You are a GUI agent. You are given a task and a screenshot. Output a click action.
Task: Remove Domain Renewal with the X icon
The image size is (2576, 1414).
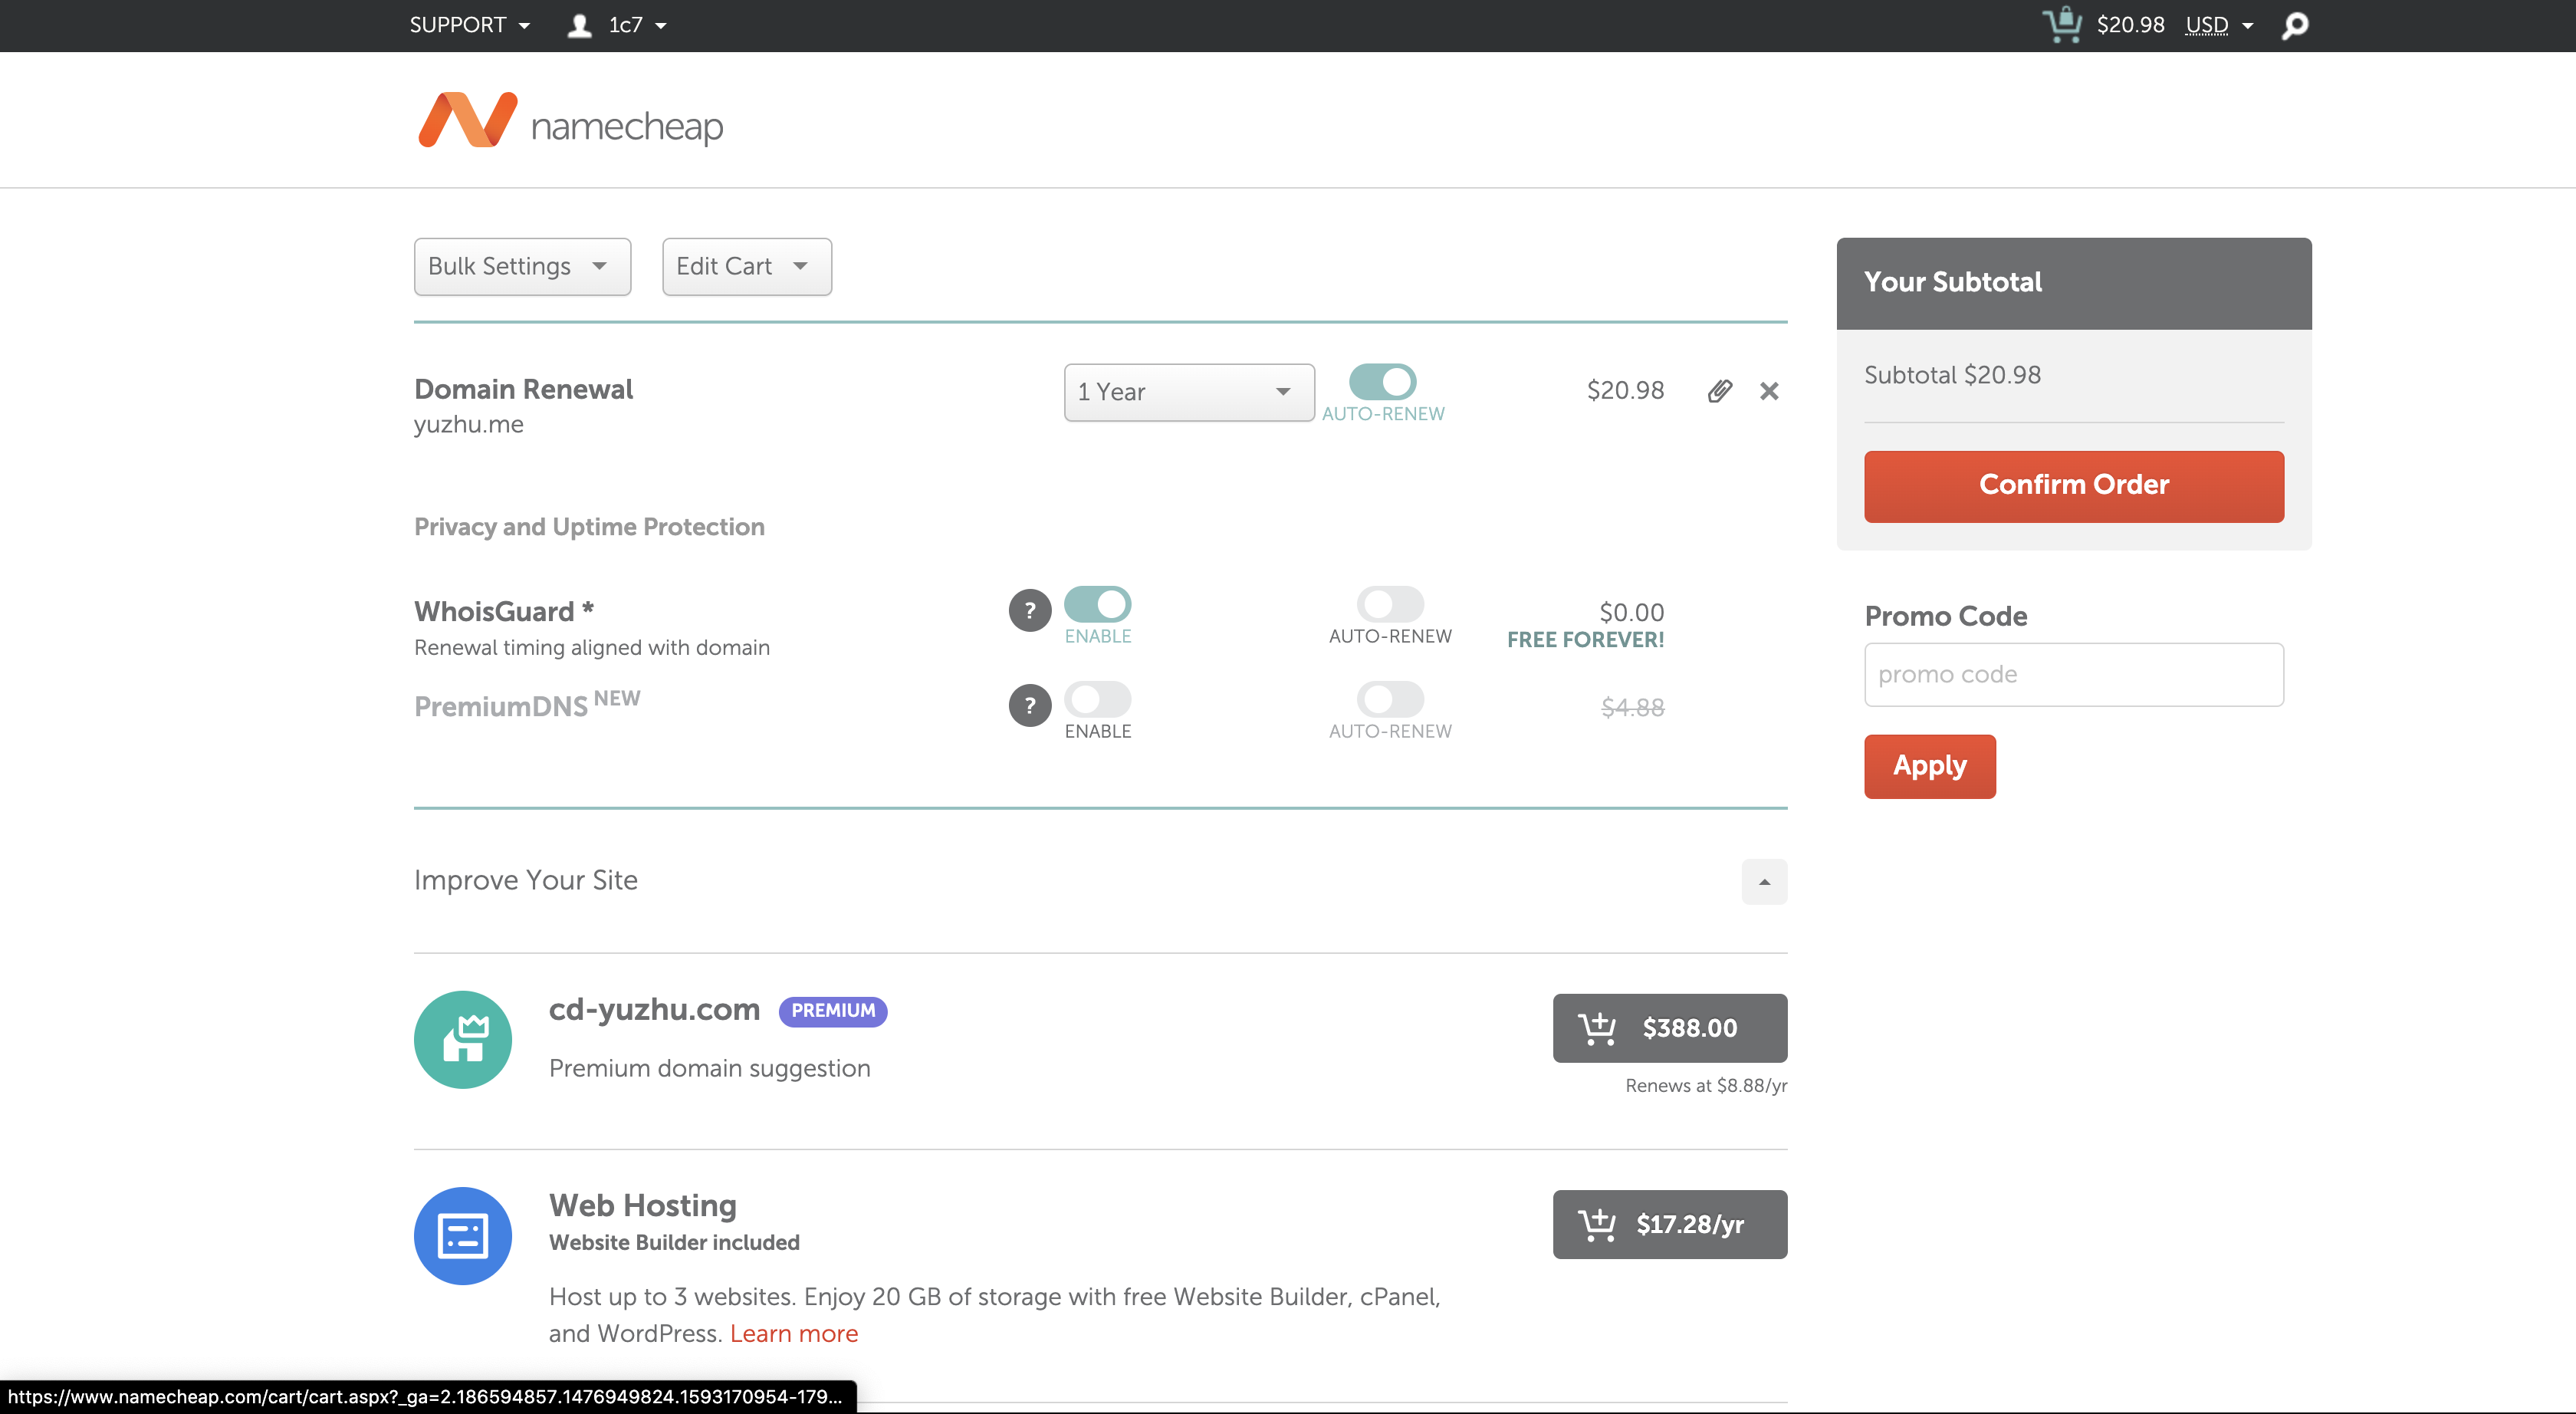coord(1769,391)
